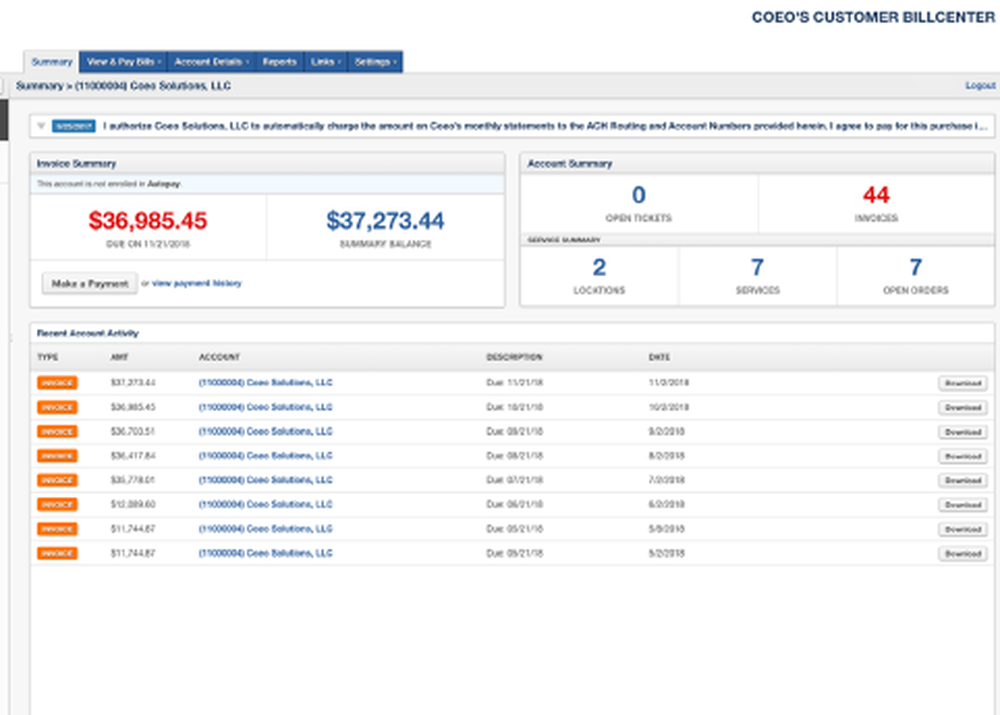Click the Due 06/21/18 description
1000x715 pixels.
[515, 504]
